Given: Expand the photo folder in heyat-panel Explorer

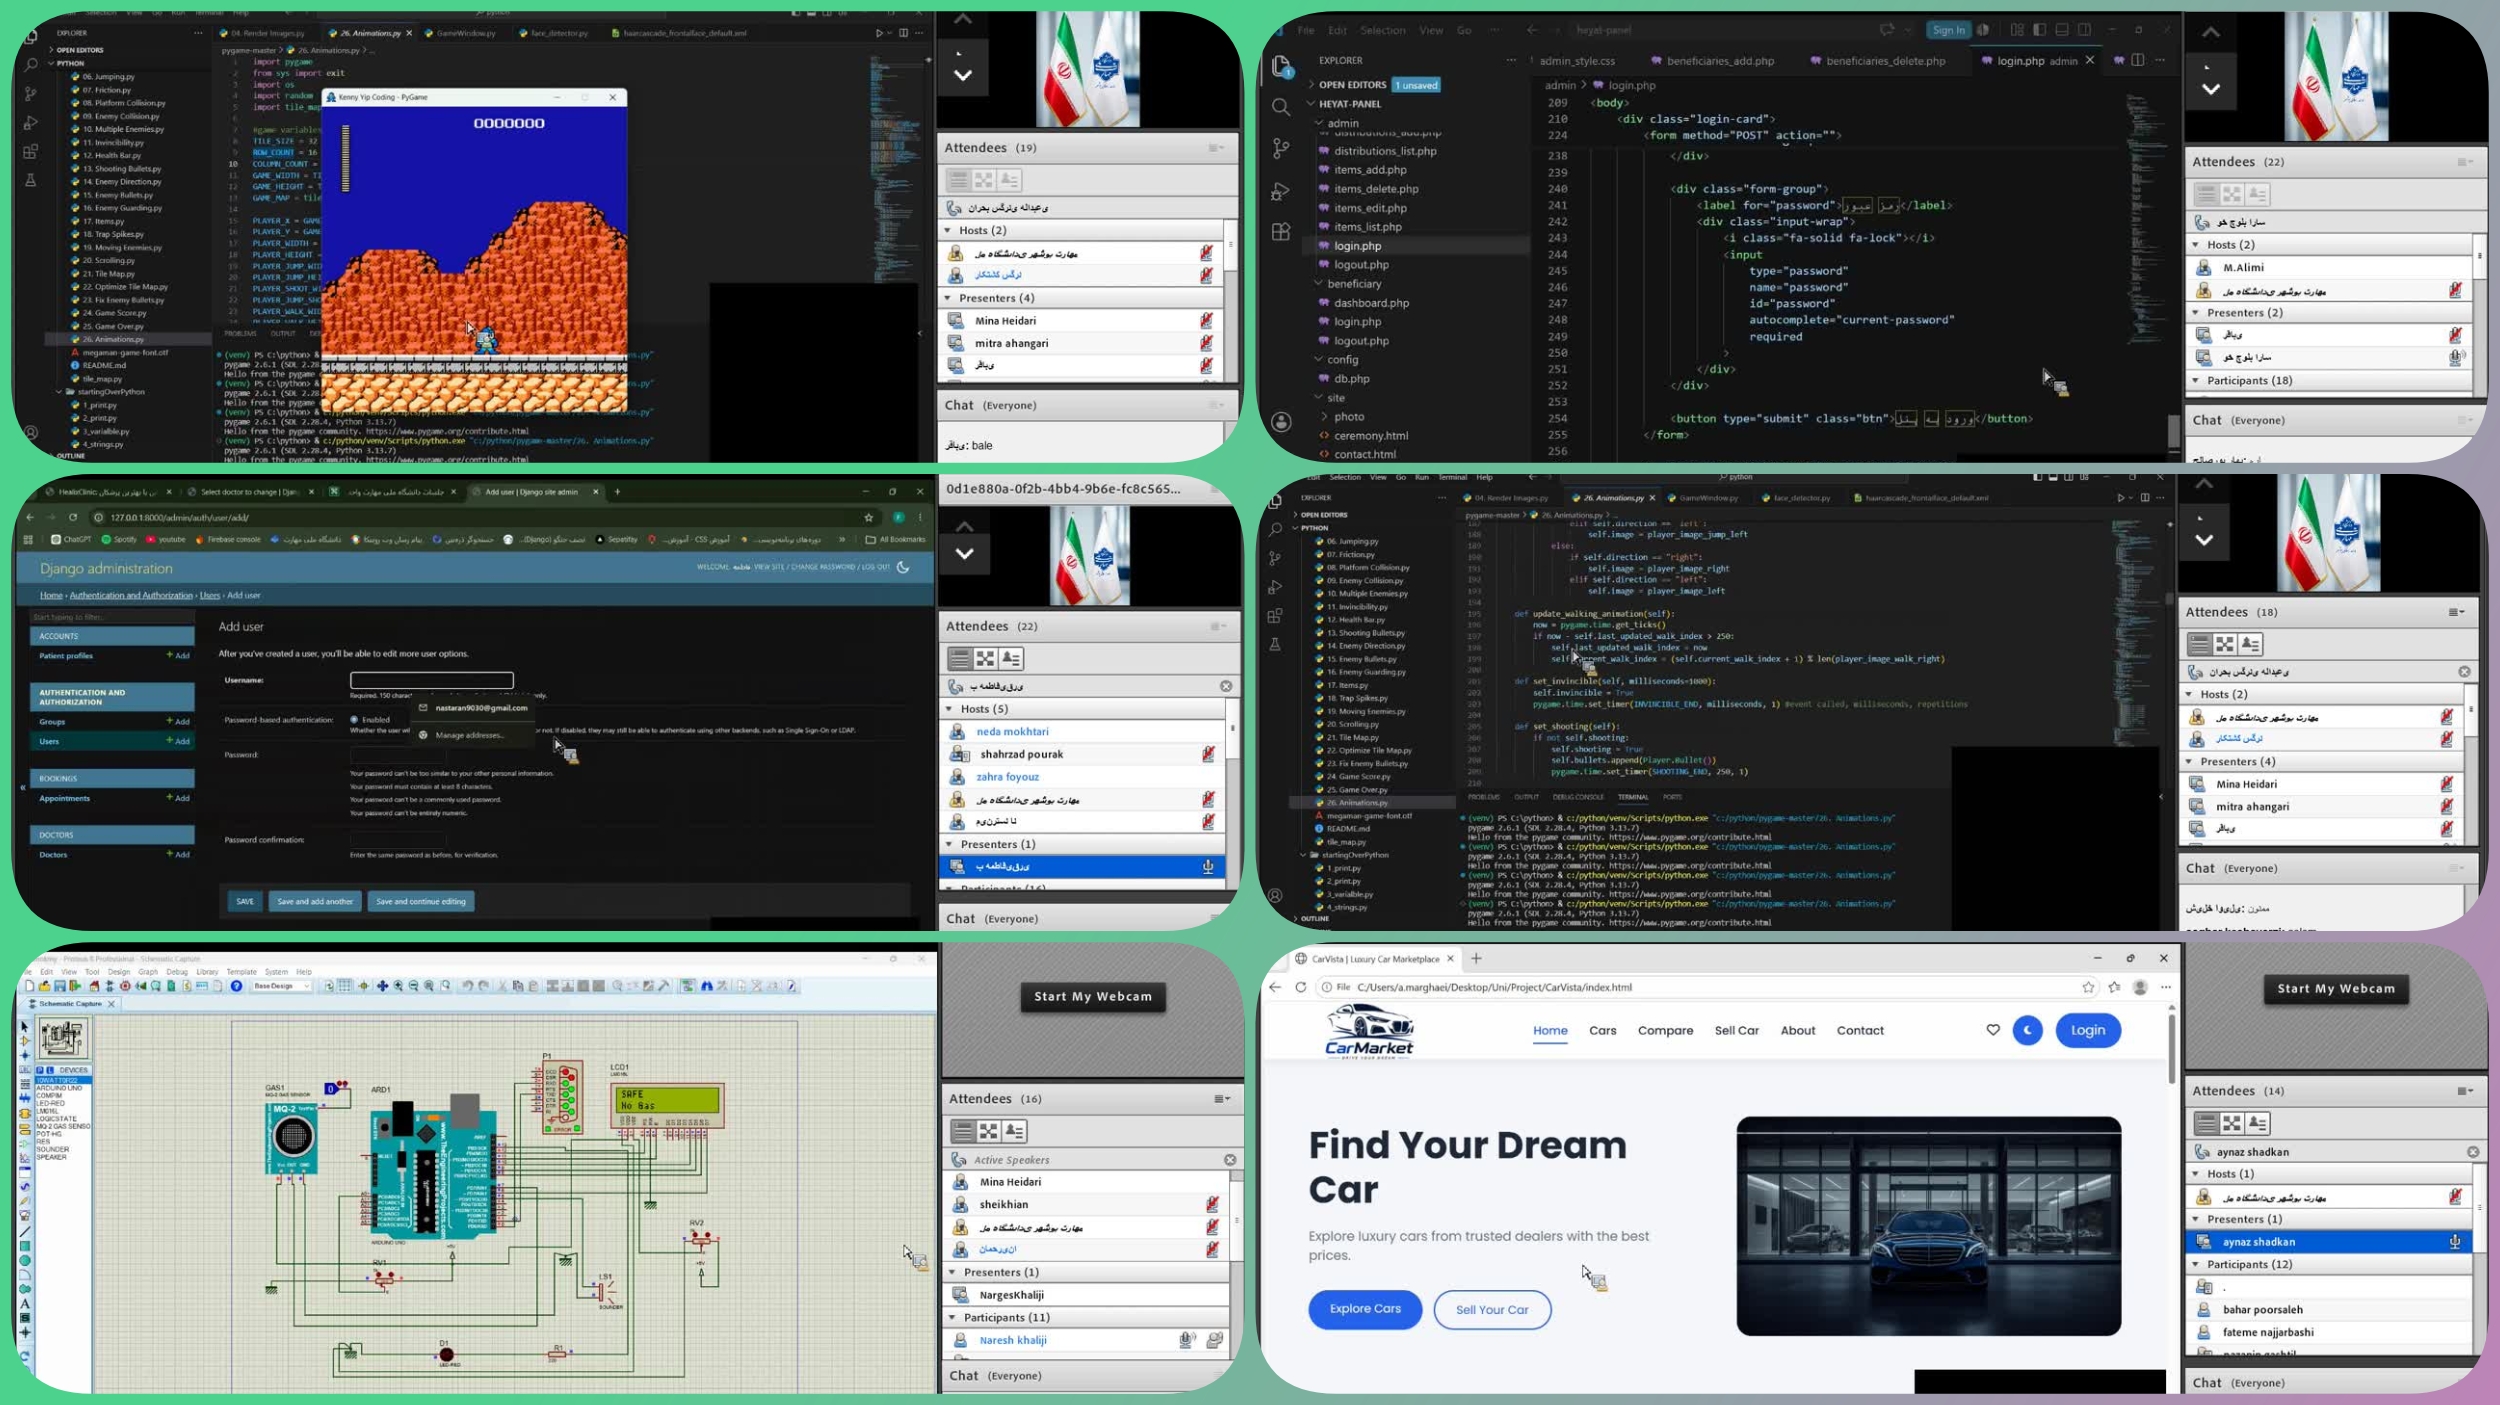Looking at the screenshot, I should click(x=1325, y=417).
